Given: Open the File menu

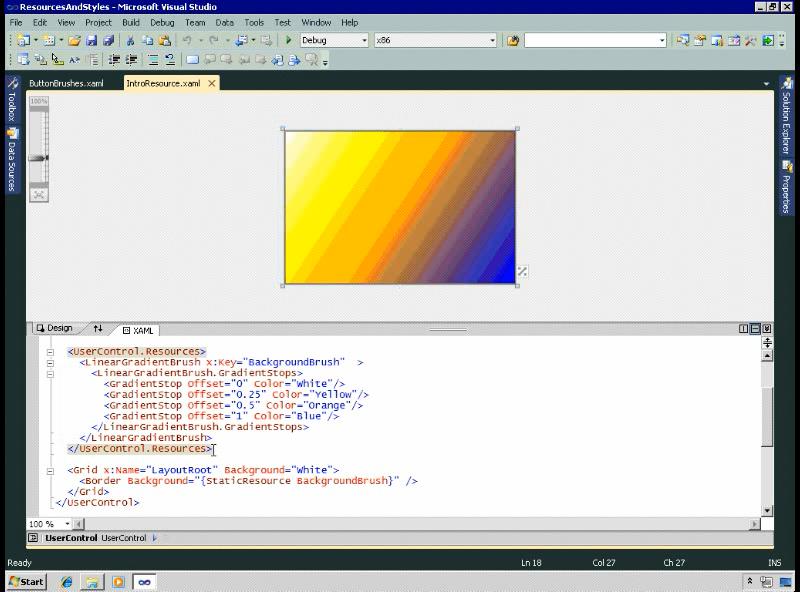Looking at the screenshot, I should pyautogui.click(x=16, y=22).
